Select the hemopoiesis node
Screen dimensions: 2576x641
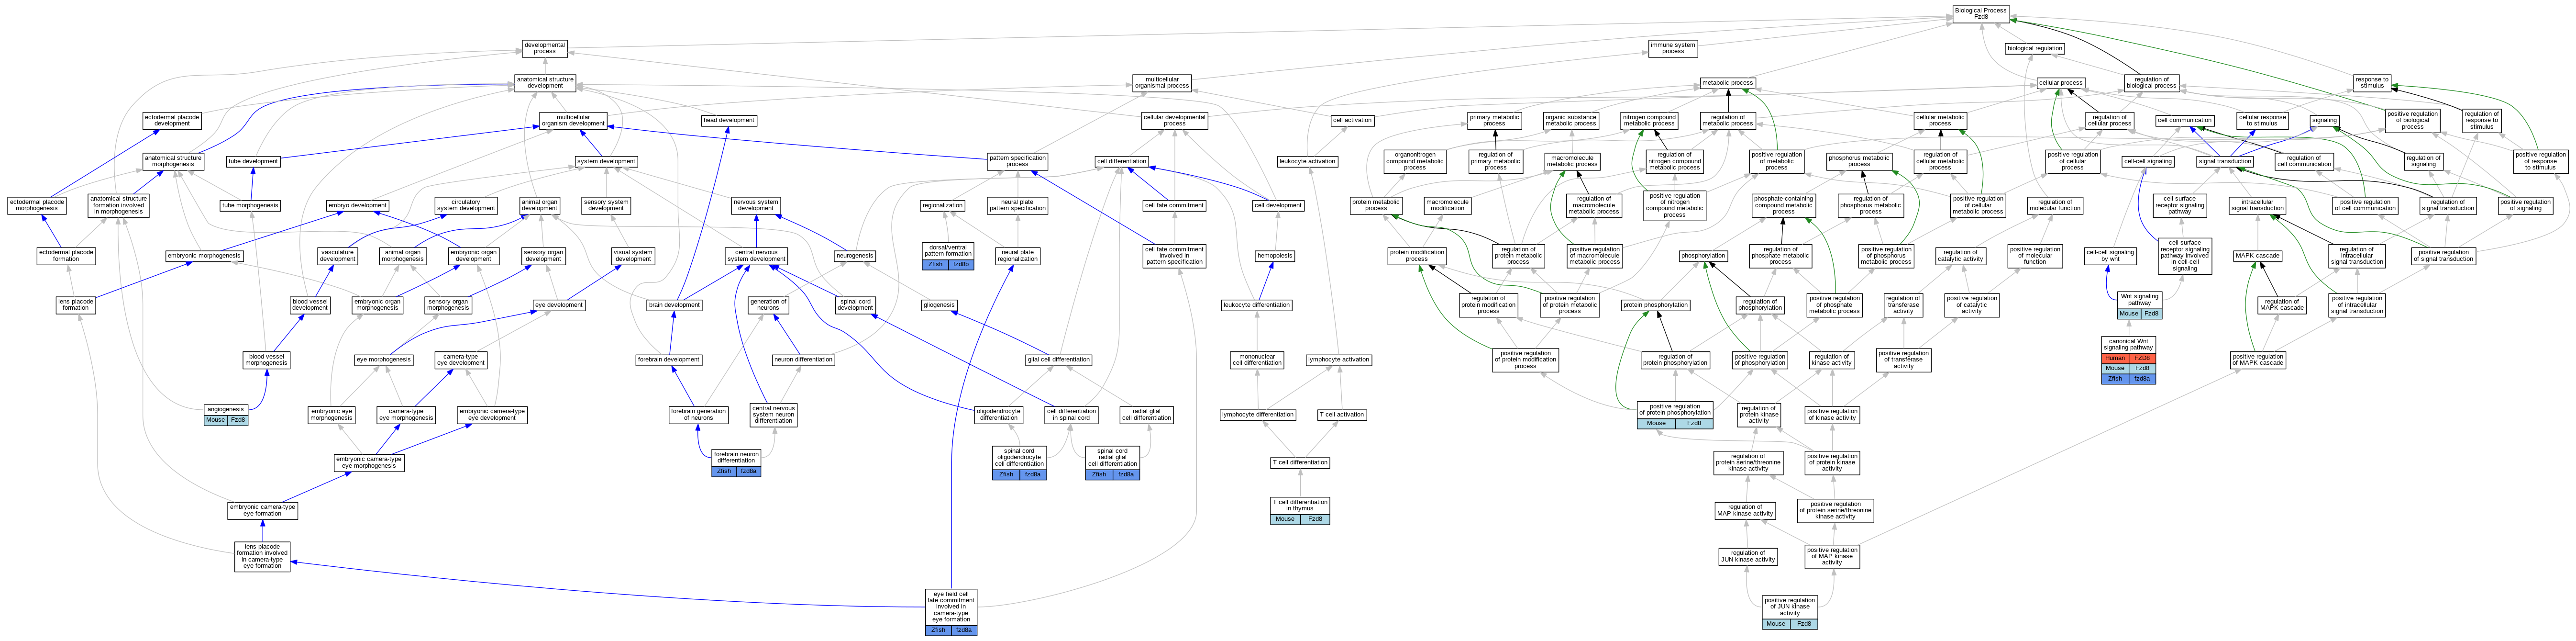point(1275,256)
